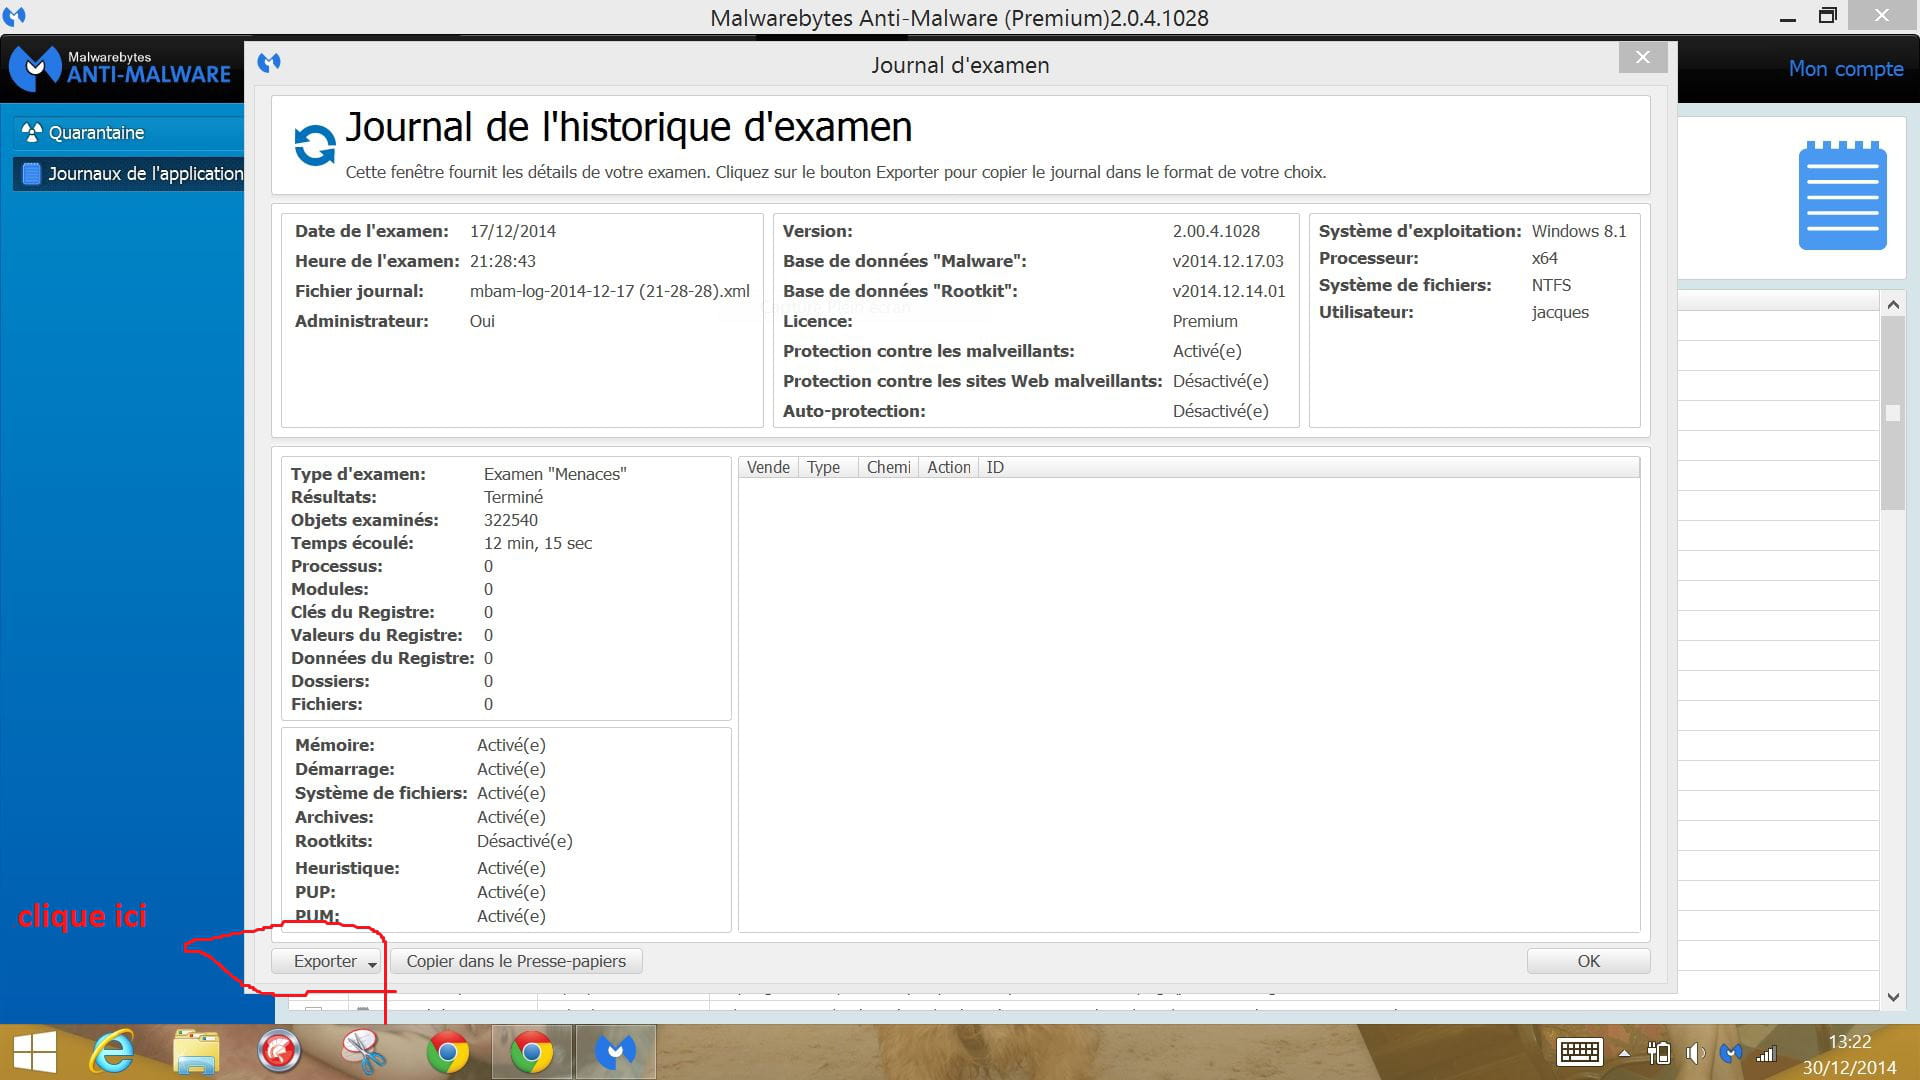
Task: Open File Explorer from taskbar
Action: [196, 1051]
